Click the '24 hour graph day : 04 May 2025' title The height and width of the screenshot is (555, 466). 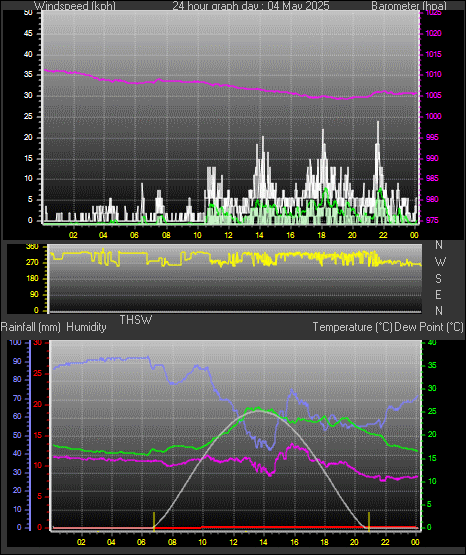[251, 5]
